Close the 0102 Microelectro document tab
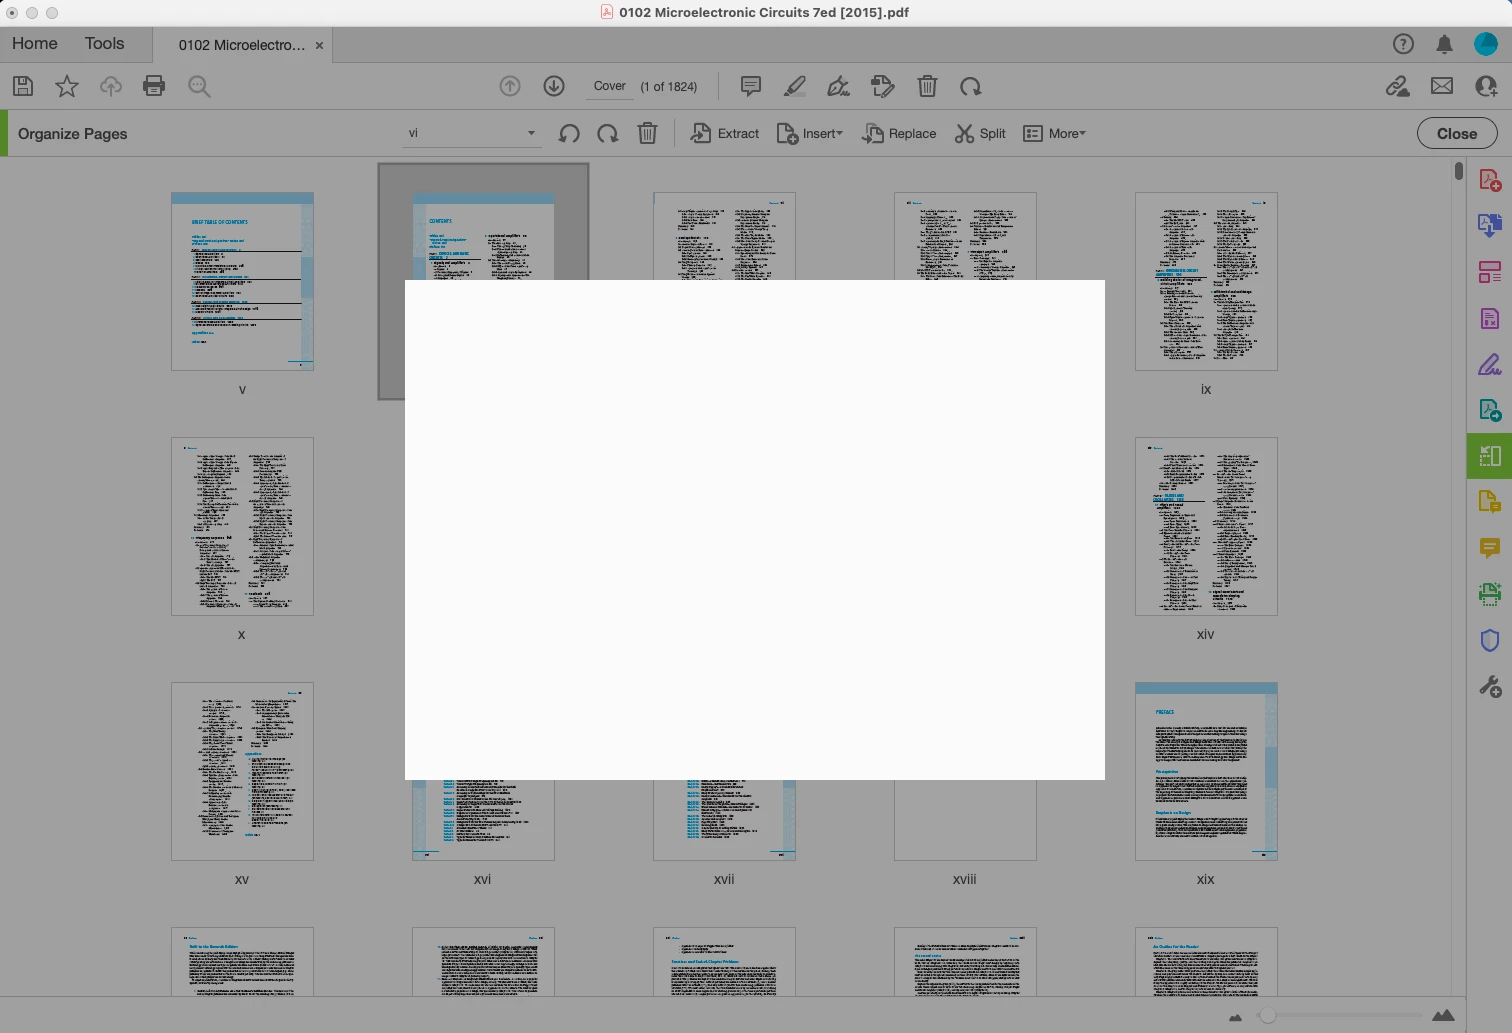Viewport: 1512px width, 1033px height. pyautogui.click(x=319, y=46)
